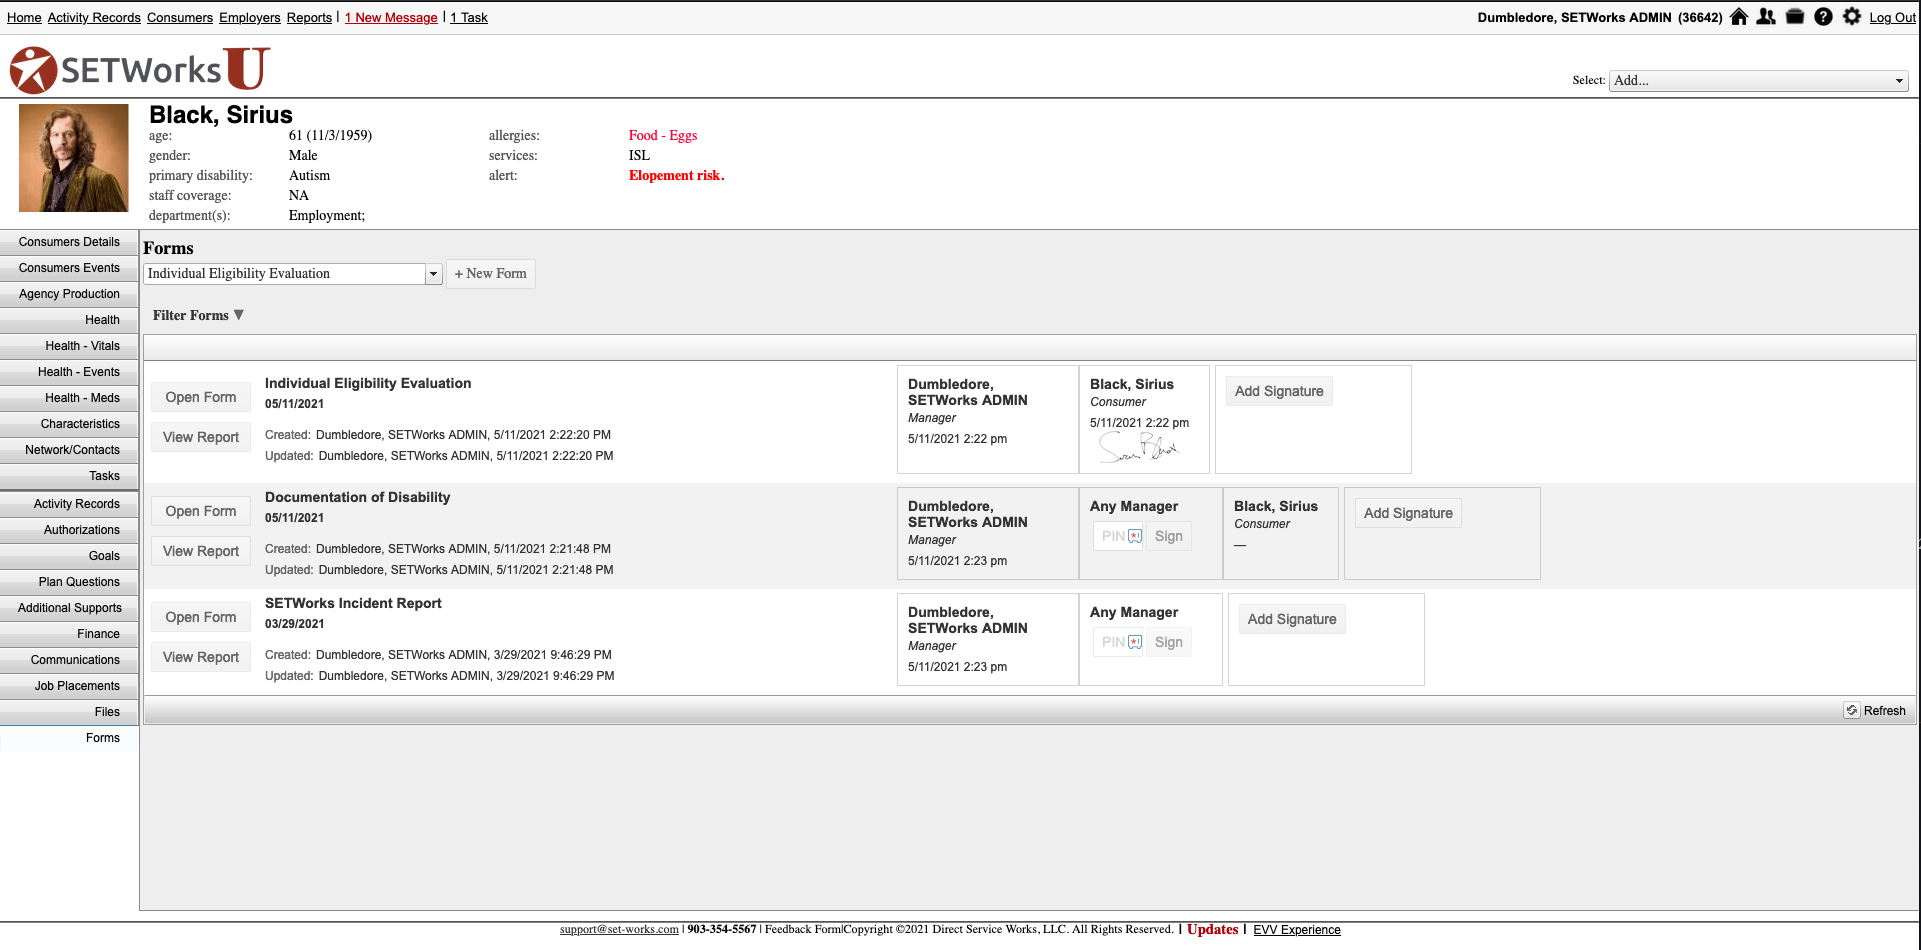
Task: Add Signature to Documentation of Disability
Action: 1408,513
